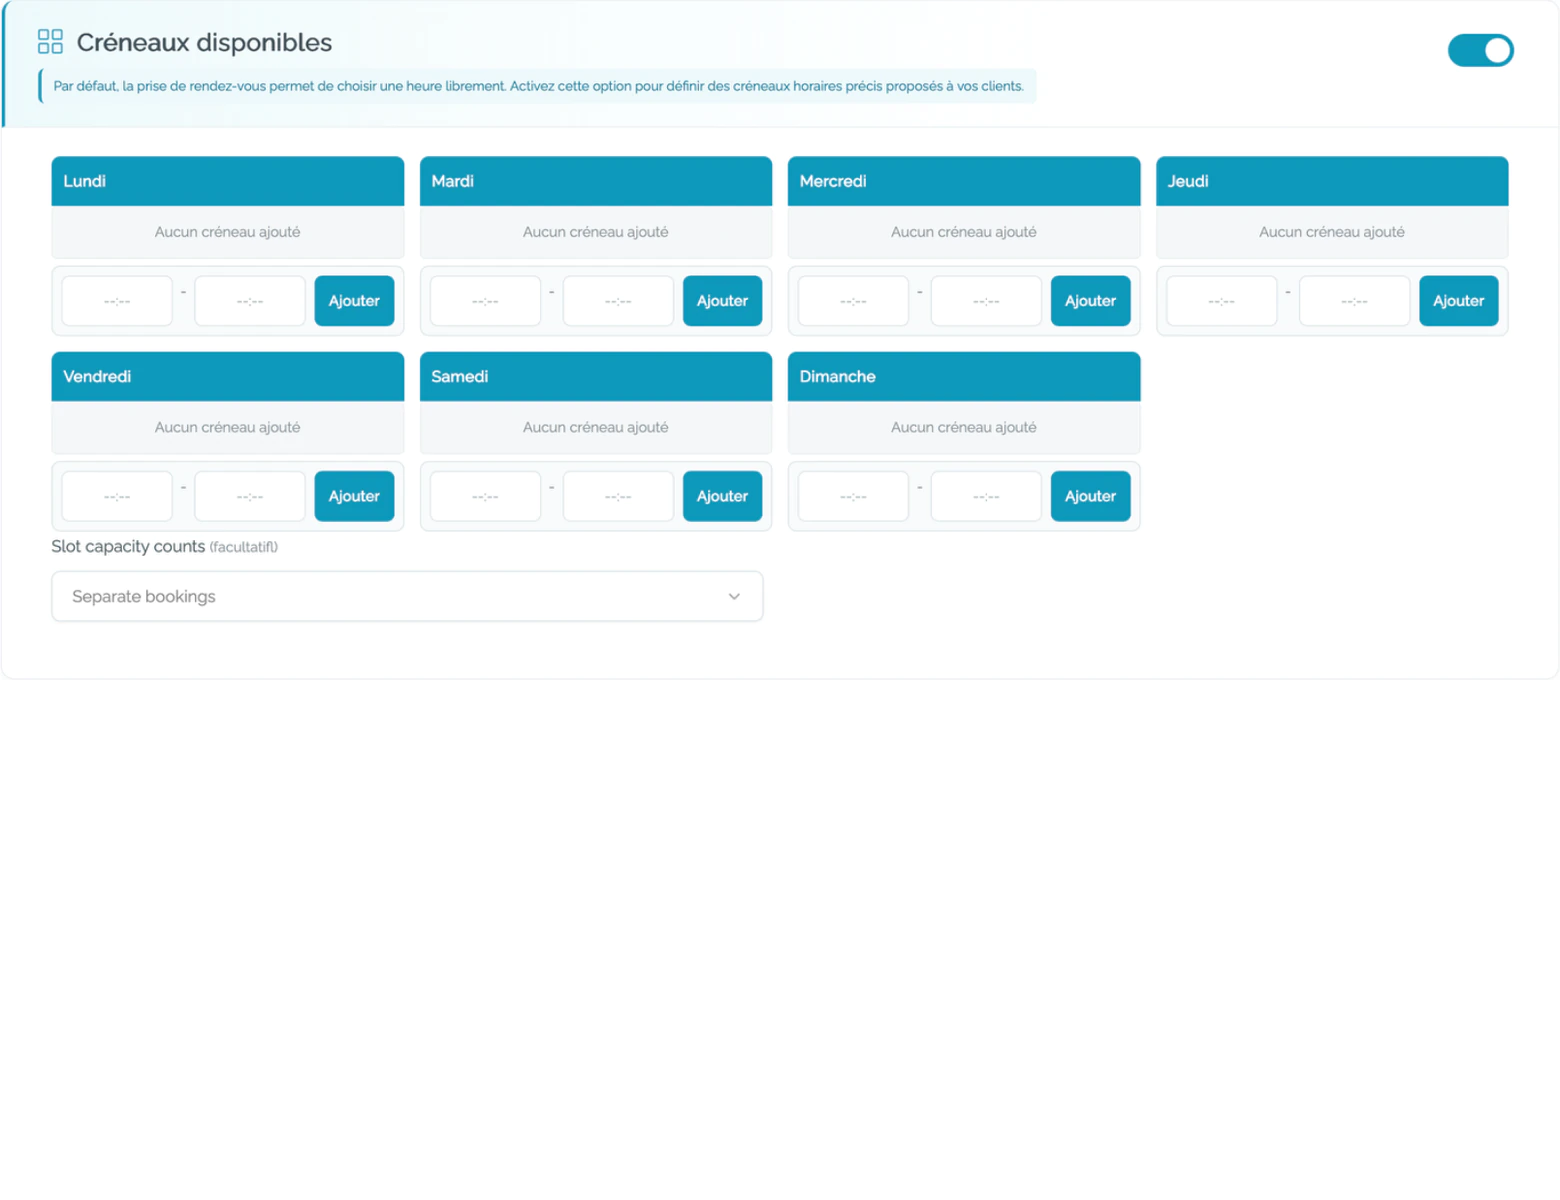Click the Créneaux disponibles heading

[x=204, y=42]
